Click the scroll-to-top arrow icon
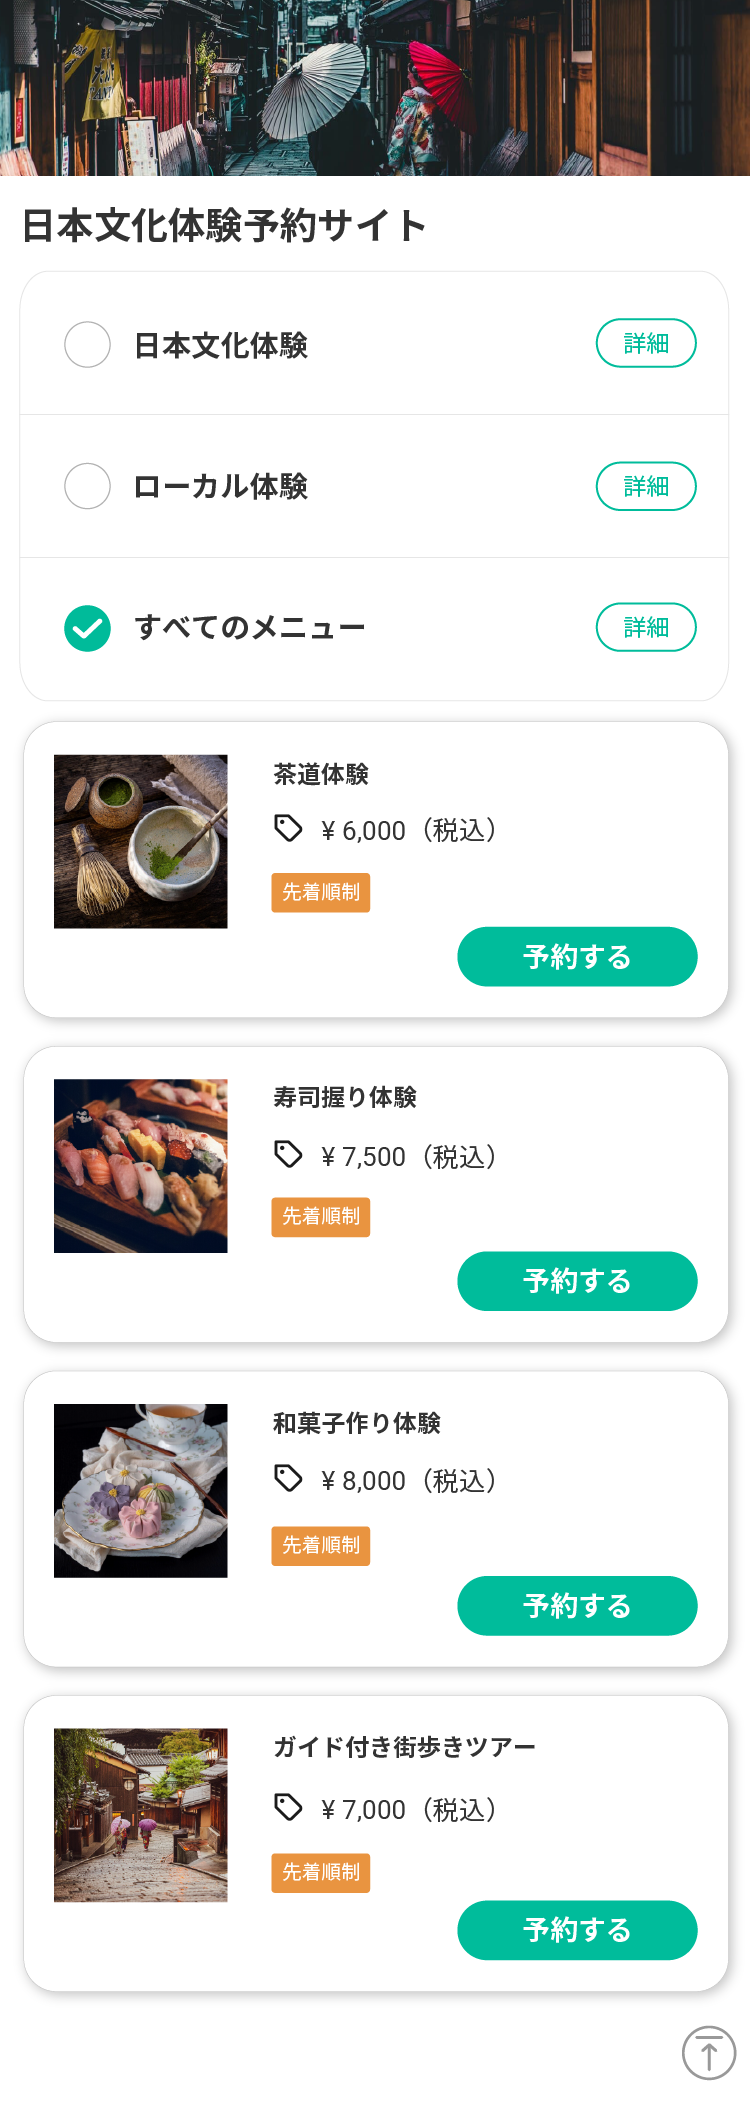 708,2052
